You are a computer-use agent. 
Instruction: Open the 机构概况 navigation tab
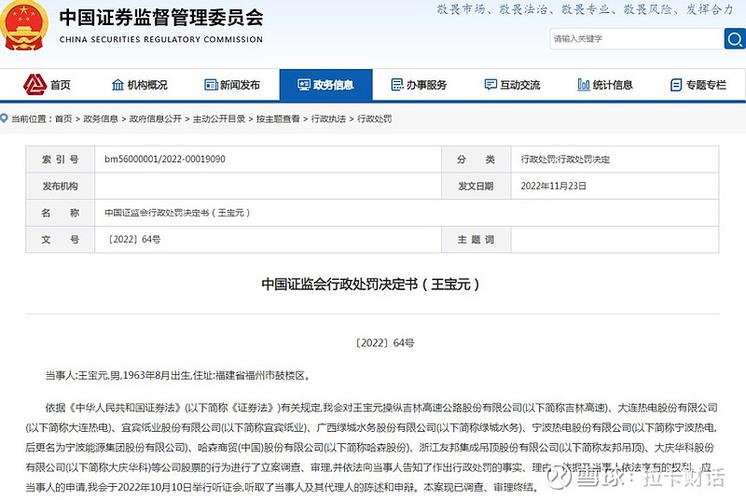click(147, 85)
